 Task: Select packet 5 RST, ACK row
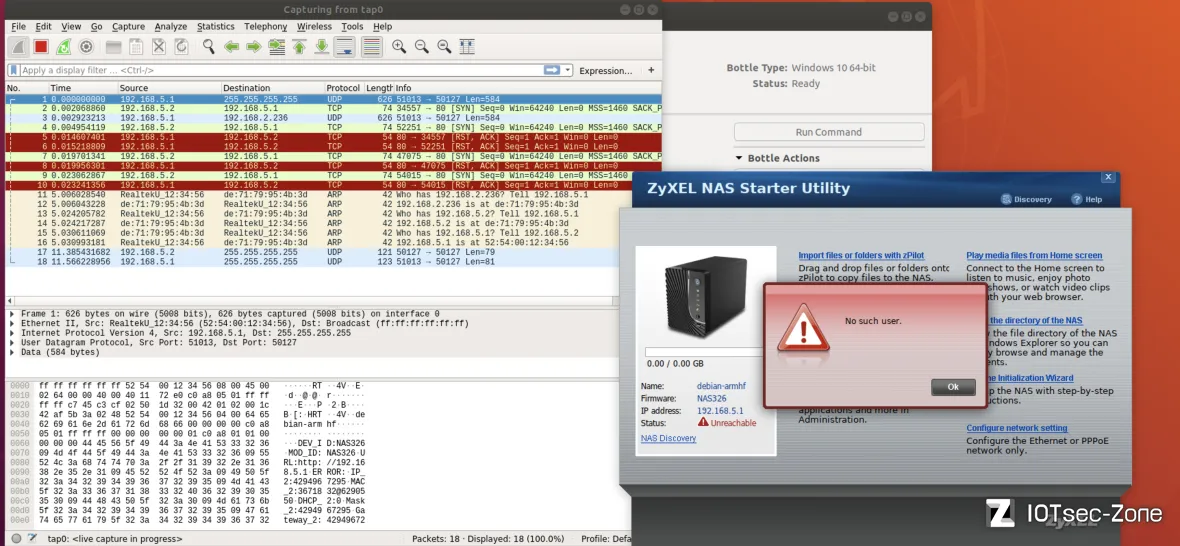point(333,138)
